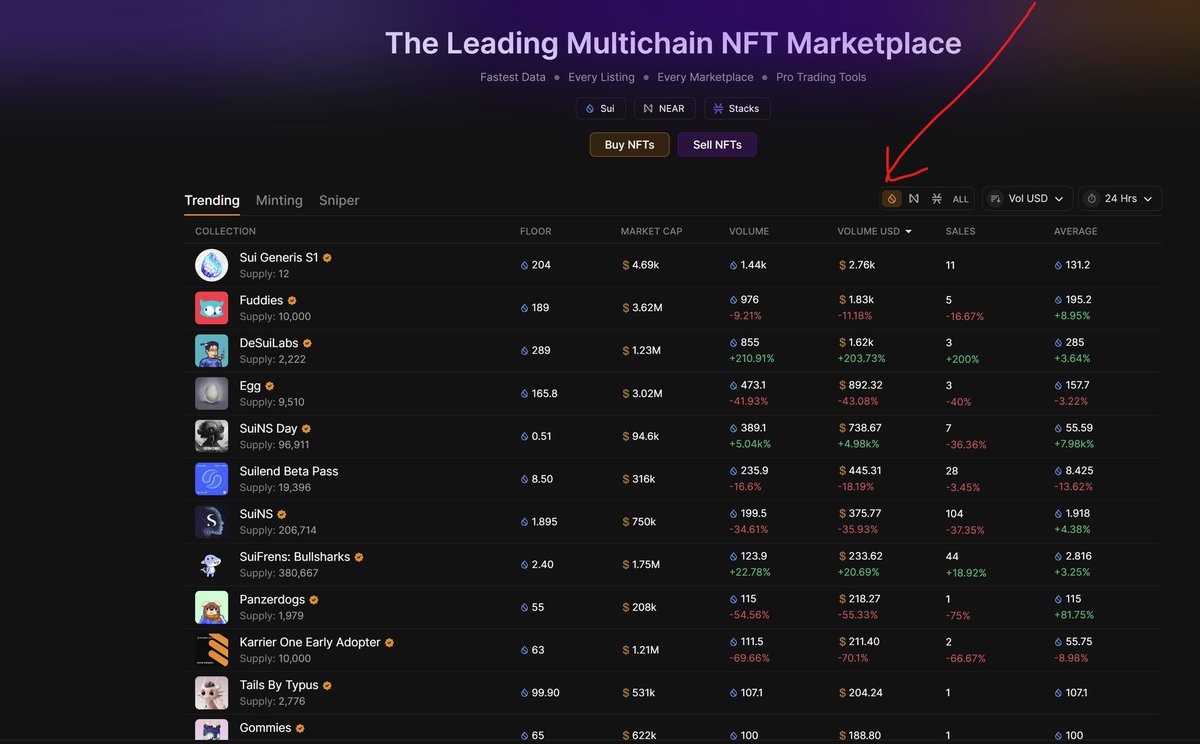Open the Fuddies collection avatar
This screenshot has width=1200, height=744.
(x=211, y=308)
